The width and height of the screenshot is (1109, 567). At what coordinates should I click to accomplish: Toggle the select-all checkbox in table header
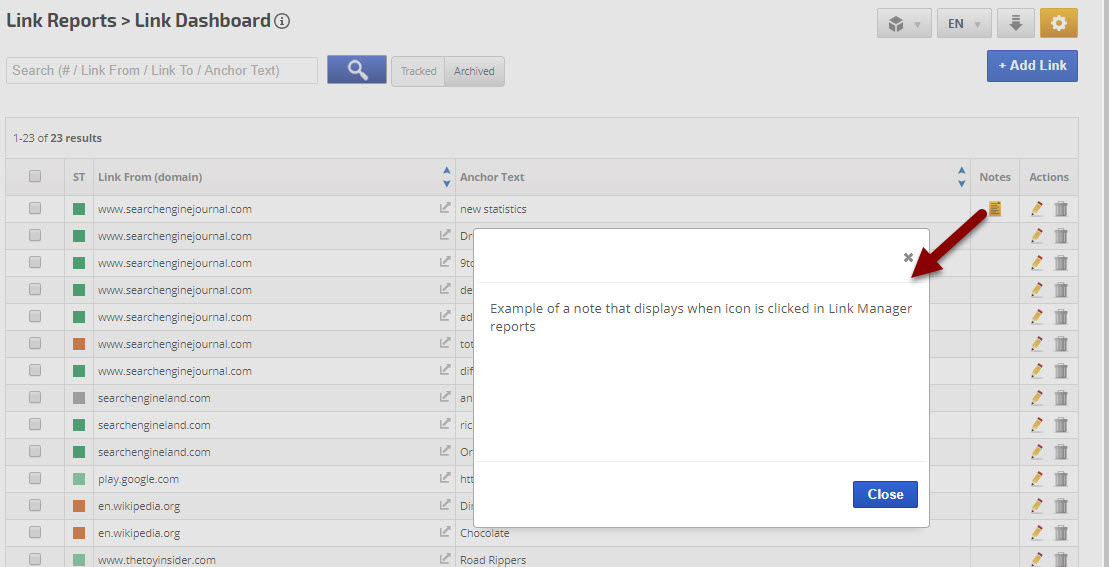coord(35,177)
